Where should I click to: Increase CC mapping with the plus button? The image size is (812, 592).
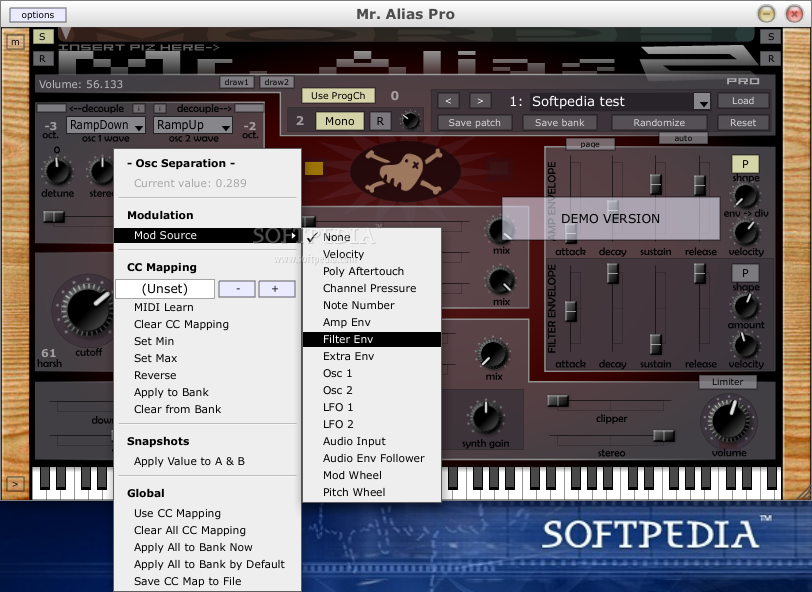tap(277, 289)
